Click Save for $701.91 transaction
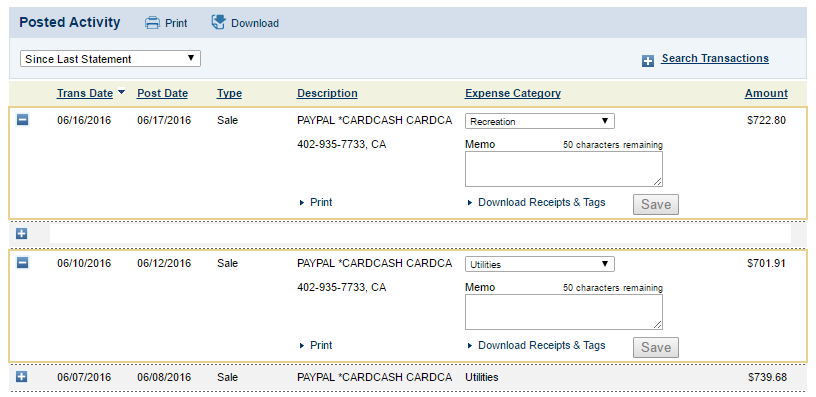Viewport: 816px width, 397px height. point(656,348)
